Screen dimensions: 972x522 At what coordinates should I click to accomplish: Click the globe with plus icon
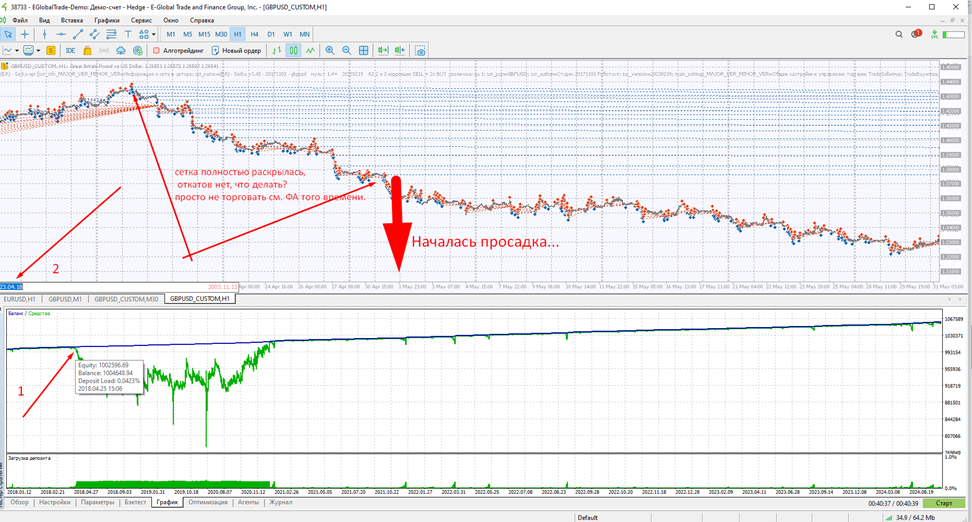click(138, 51)
